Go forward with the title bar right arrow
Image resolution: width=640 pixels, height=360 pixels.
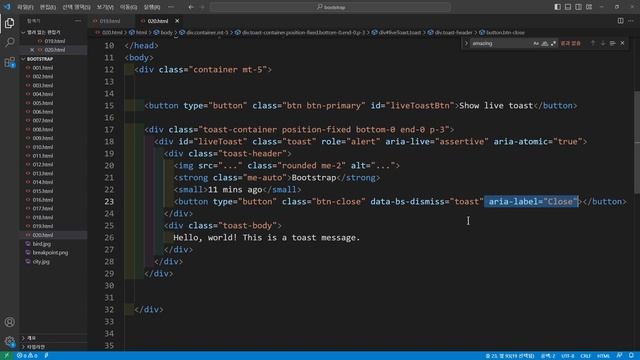pyautogui.click(x=202, y=7)
